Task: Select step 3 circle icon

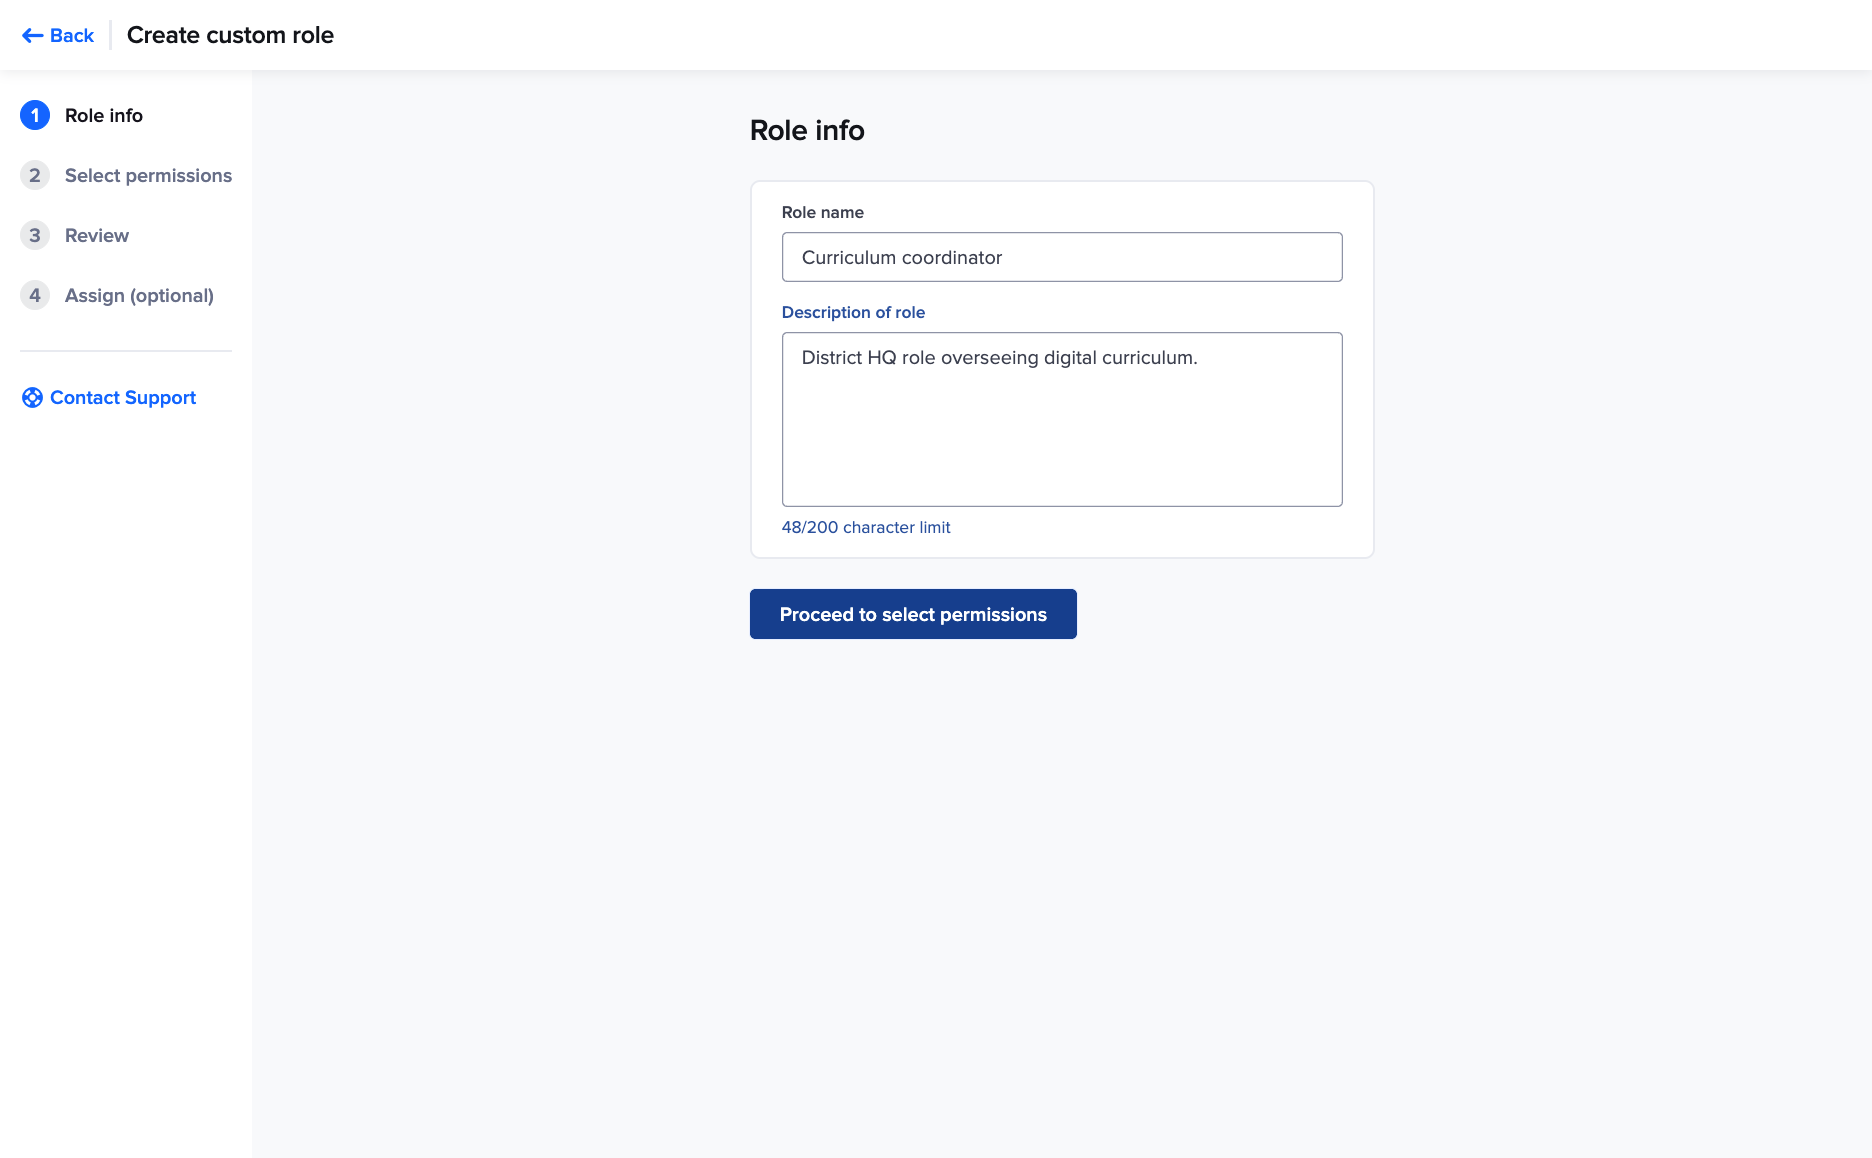Action: 35,235
